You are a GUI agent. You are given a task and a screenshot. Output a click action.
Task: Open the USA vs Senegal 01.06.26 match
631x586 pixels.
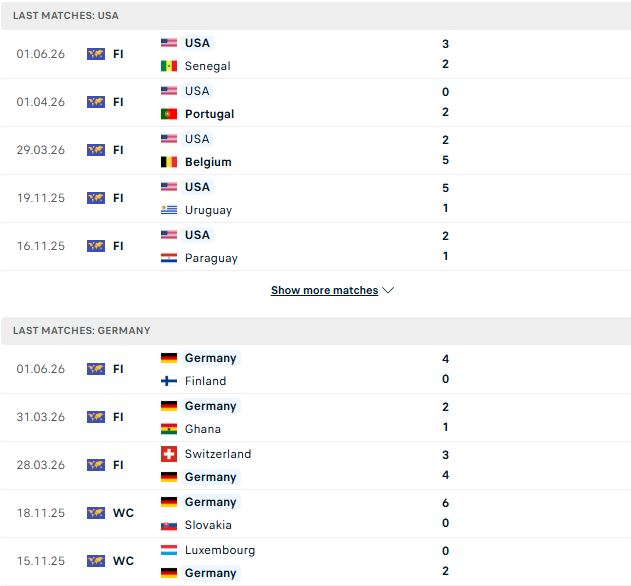click(316, 54)
